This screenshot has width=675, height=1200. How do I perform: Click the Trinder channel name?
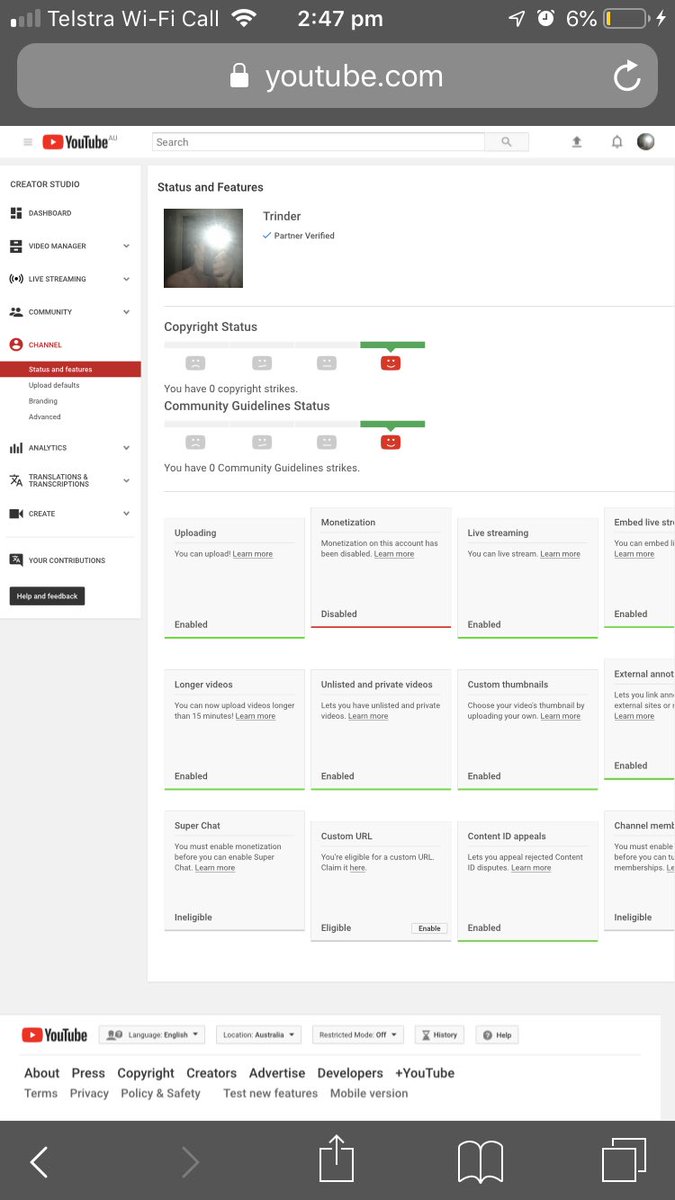(282, 216)
